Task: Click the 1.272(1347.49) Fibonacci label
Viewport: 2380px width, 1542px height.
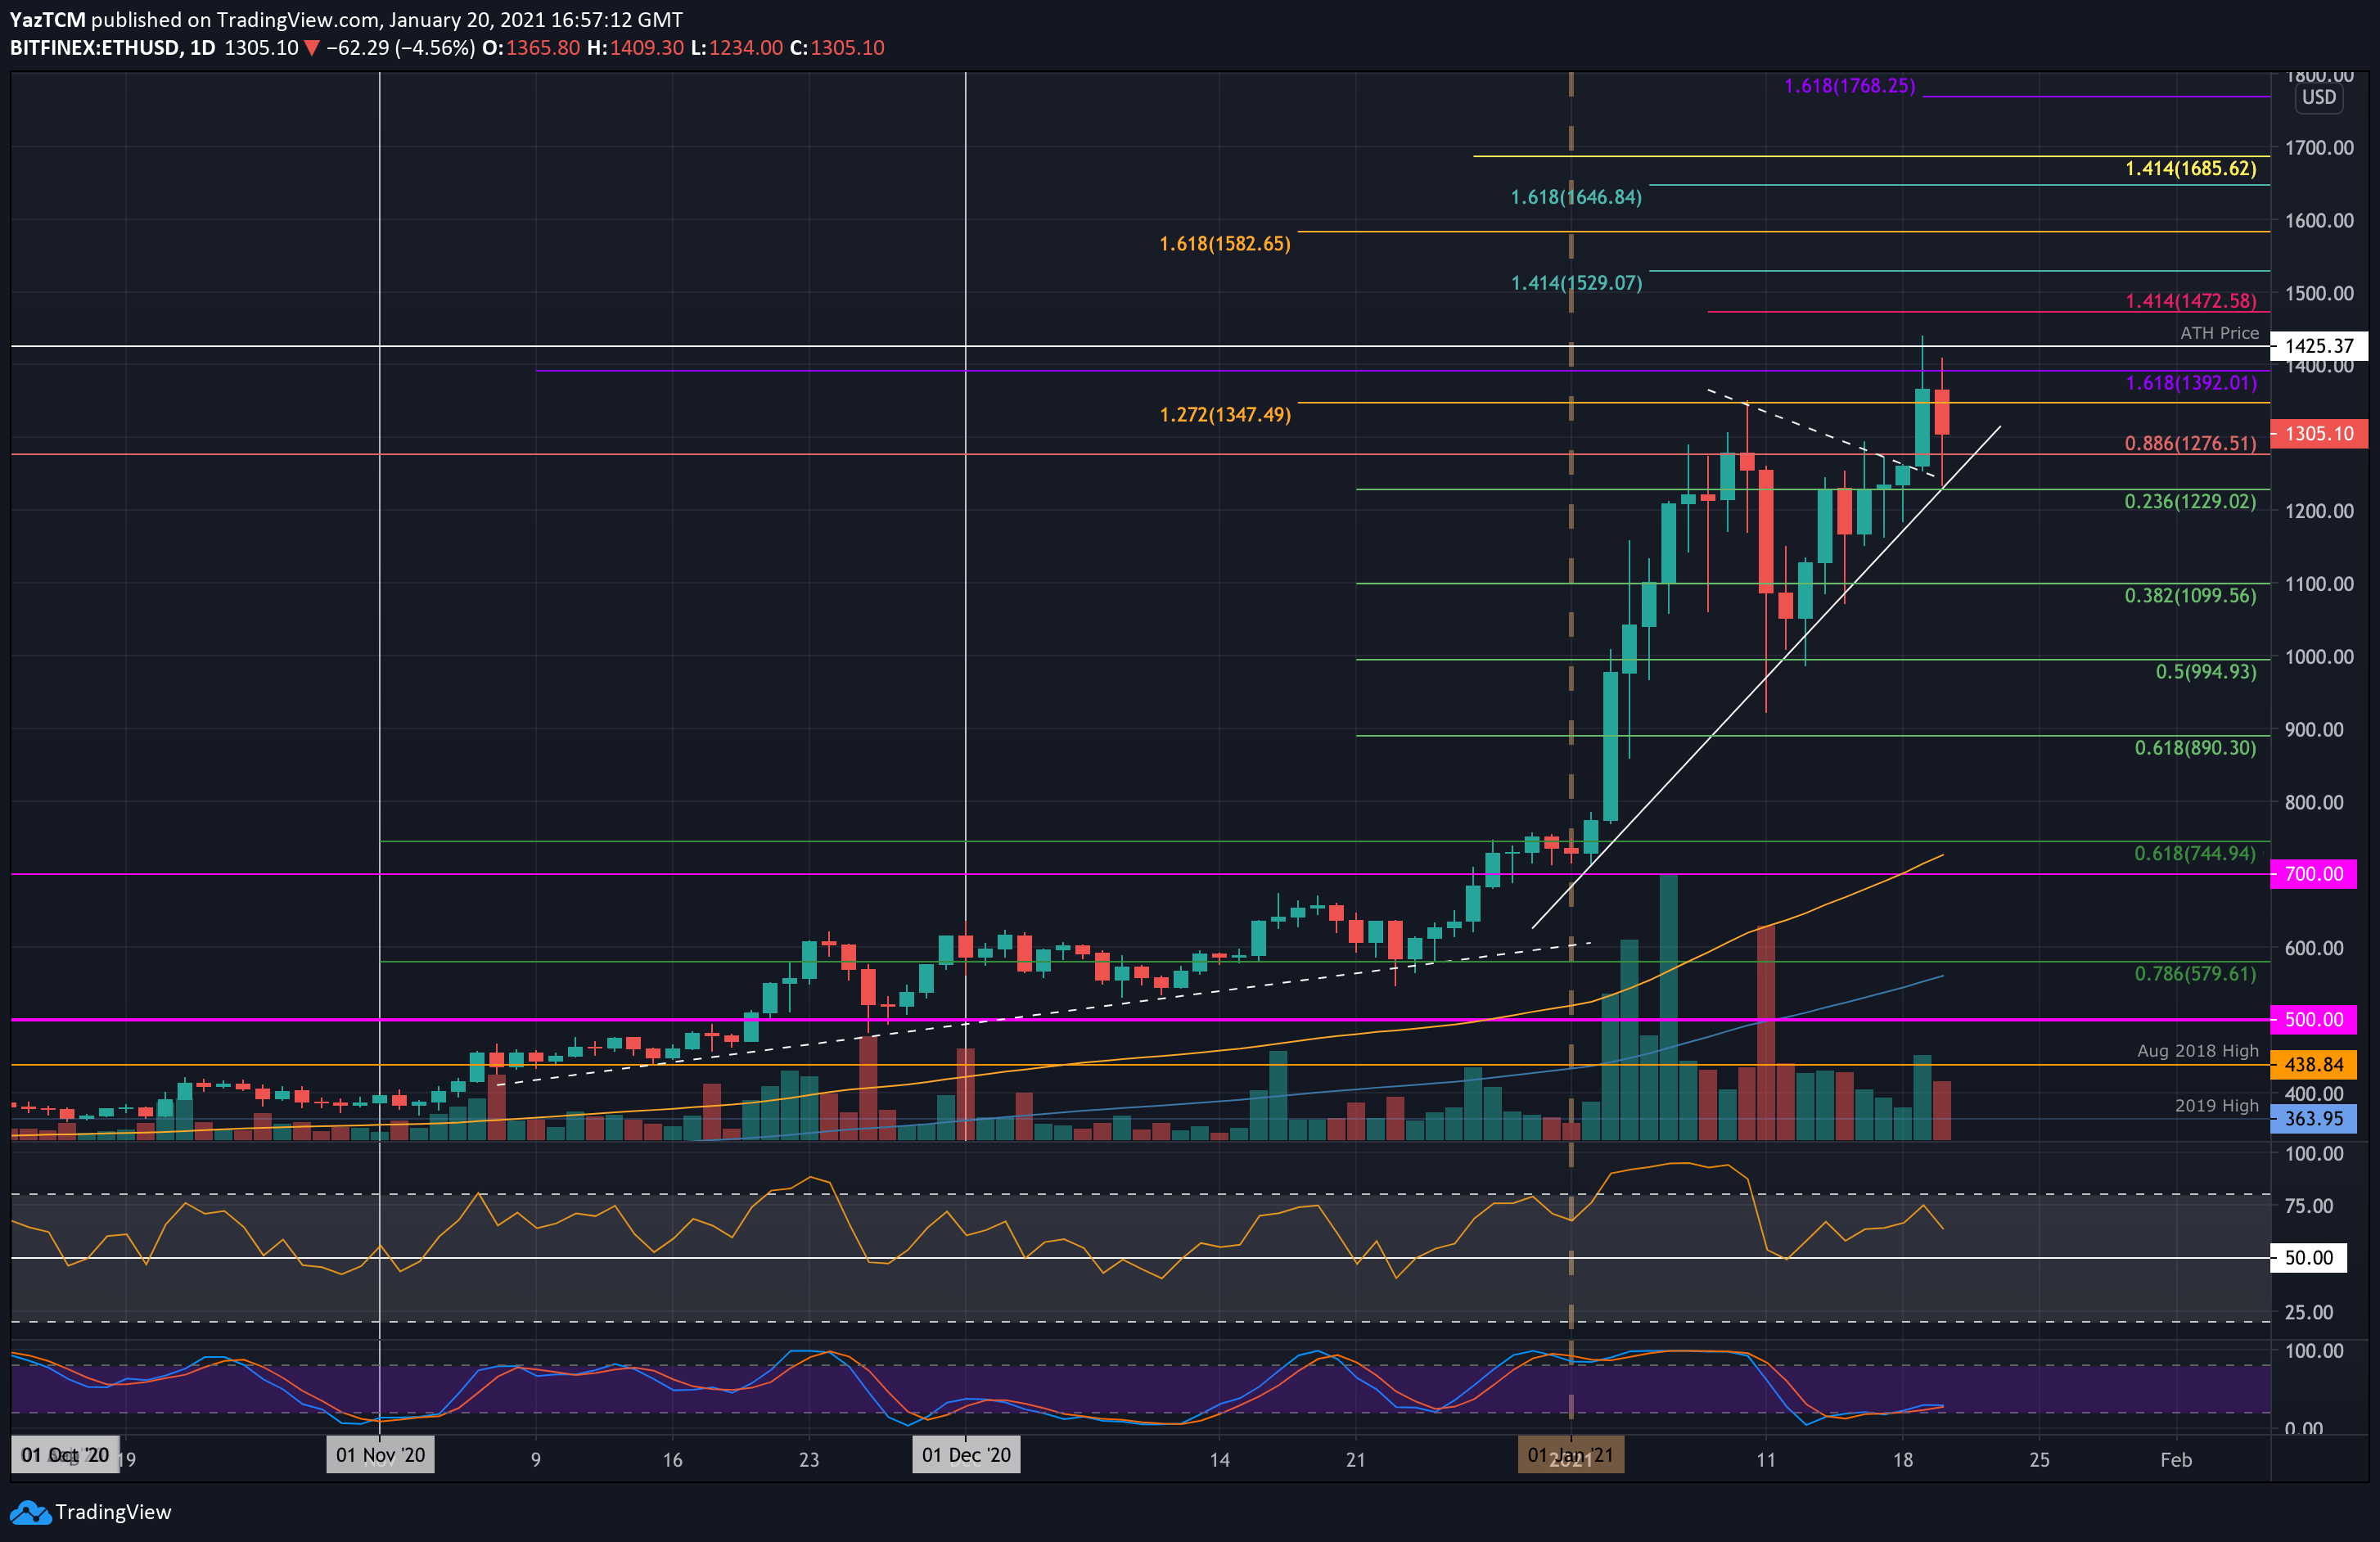Action: point(1225,415)
